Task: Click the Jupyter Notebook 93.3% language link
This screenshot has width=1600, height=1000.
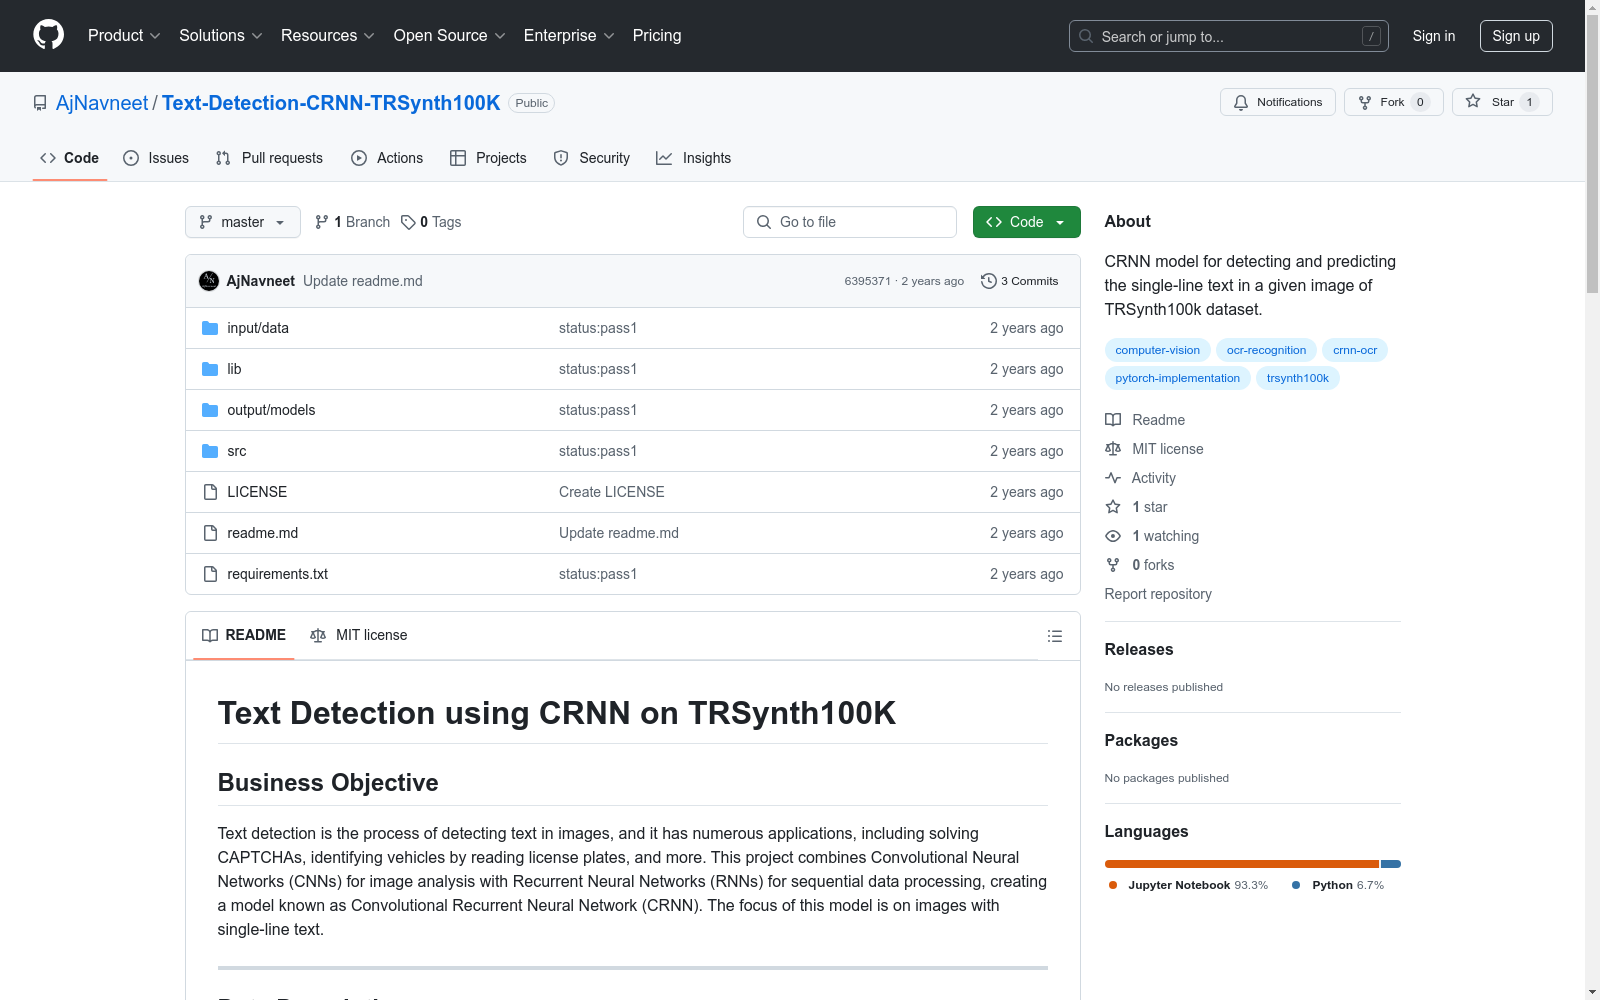Action: click(x=1188, y=885)
